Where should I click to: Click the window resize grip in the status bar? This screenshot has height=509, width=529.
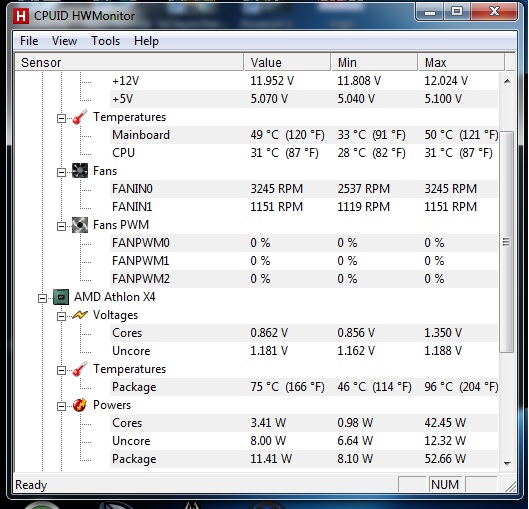[x=510, y=486]
